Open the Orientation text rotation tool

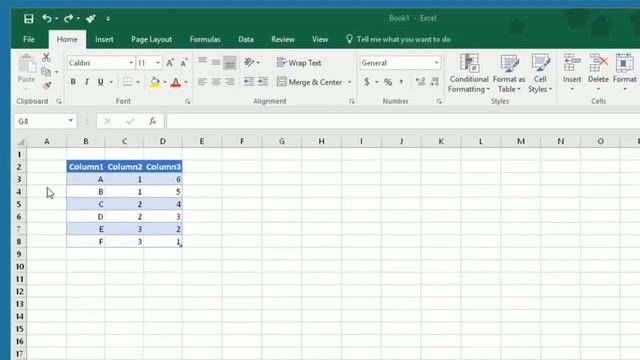(249, 62)
